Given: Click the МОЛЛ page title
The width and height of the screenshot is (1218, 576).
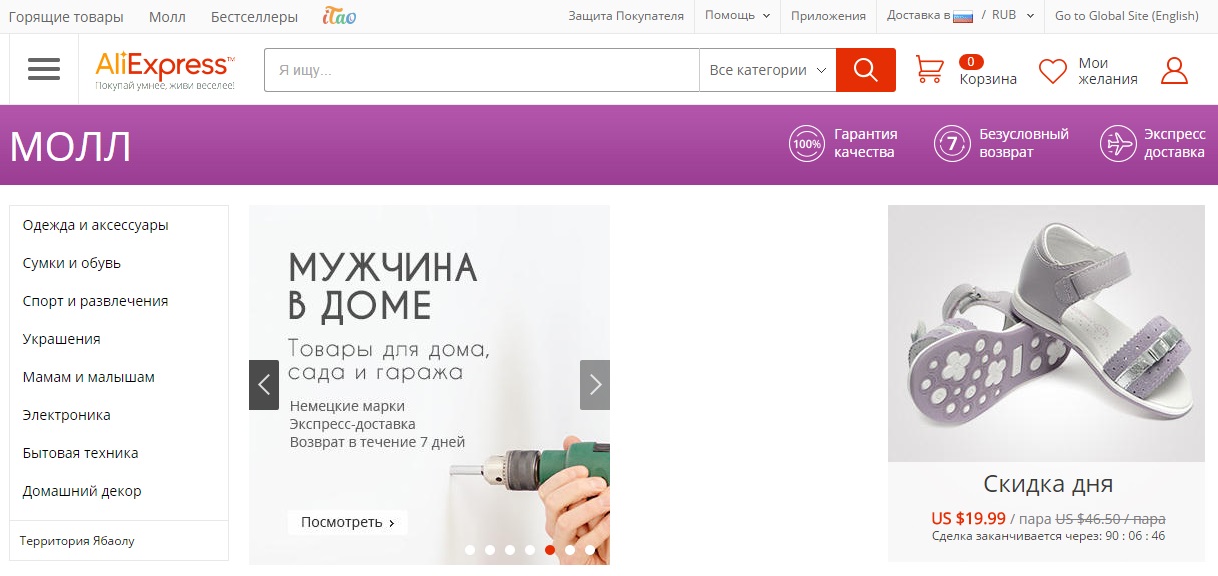Looking at the screenshot, I should (x=71, y=147).
